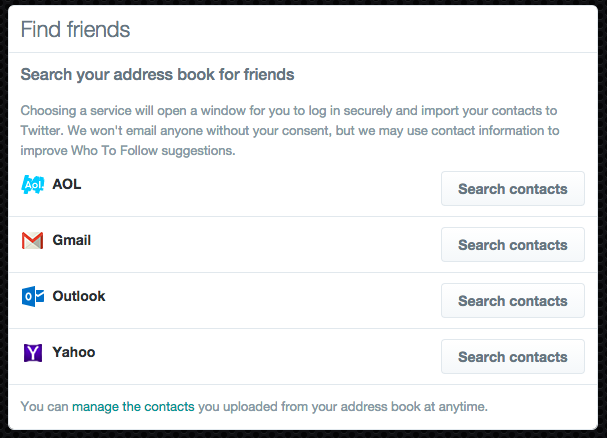Select the AOL service name
Viewport: 607px width, 438px height.
click(x=67, y=185)
